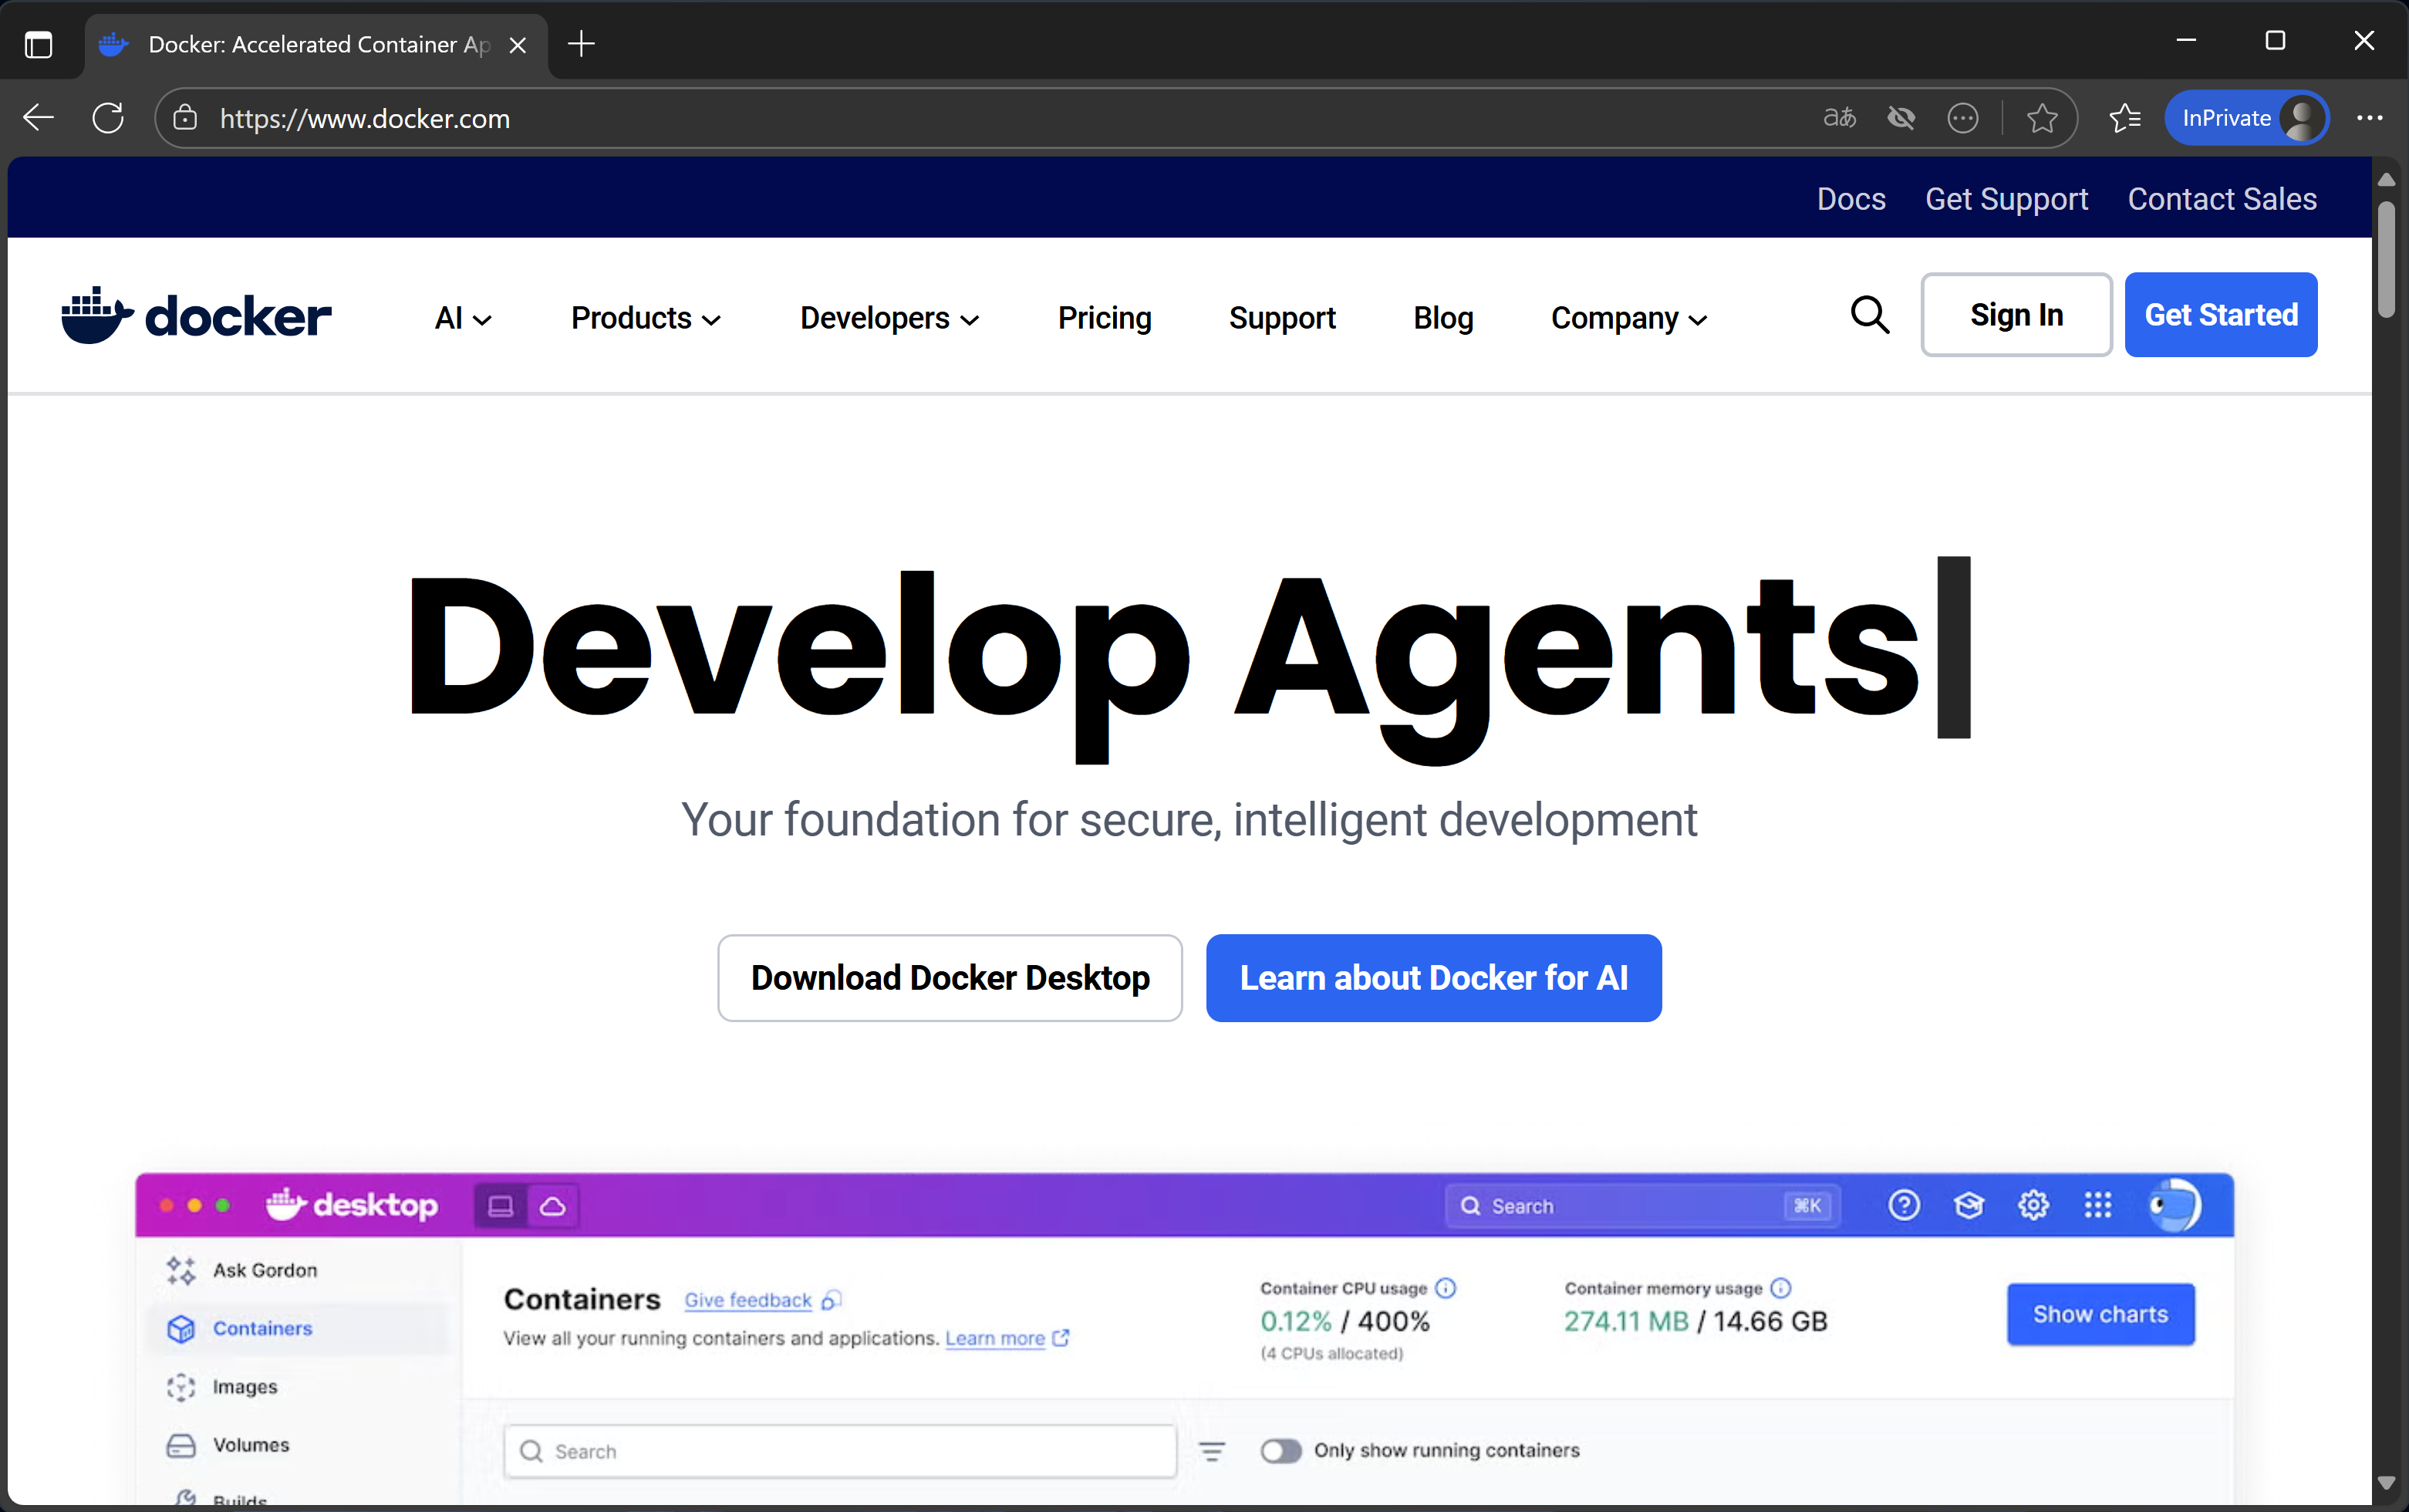2409x1512 pixels.
Task: Click the site search magnifier icon
Action: coord(1868,315)
